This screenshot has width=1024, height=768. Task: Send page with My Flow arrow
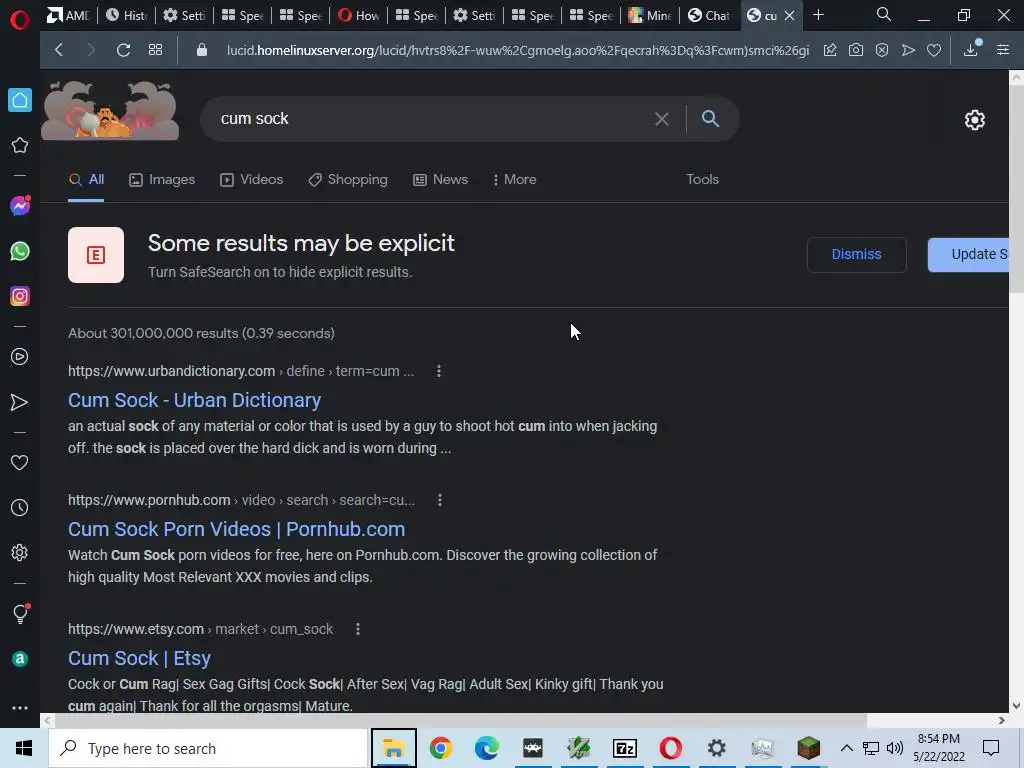pyautogui.click(x=908, y=50)
